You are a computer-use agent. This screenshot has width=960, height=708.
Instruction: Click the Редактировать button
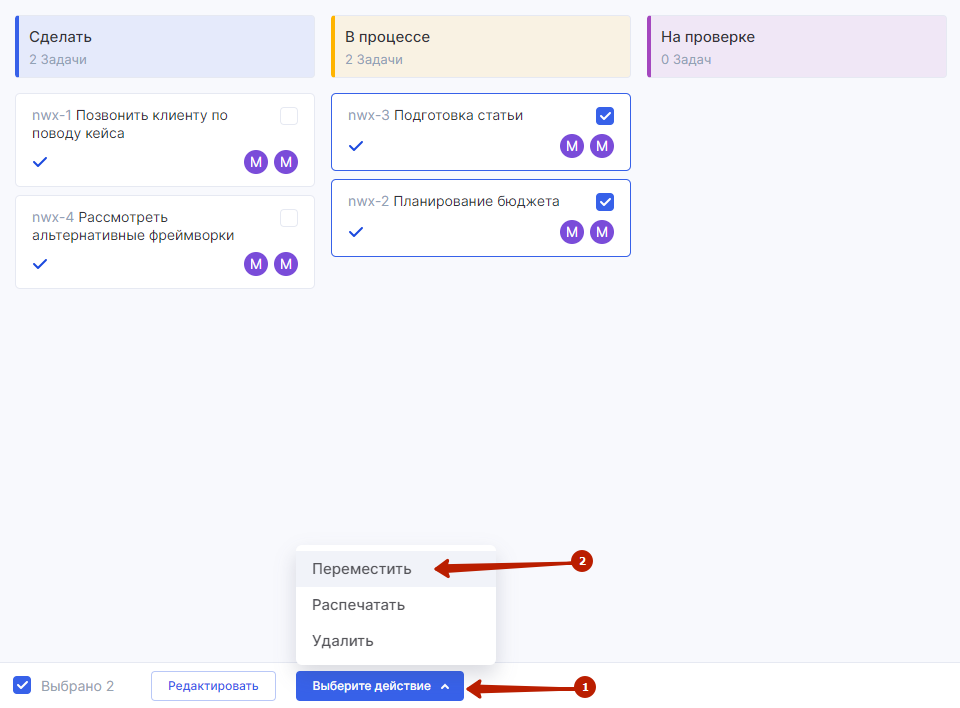213,686
